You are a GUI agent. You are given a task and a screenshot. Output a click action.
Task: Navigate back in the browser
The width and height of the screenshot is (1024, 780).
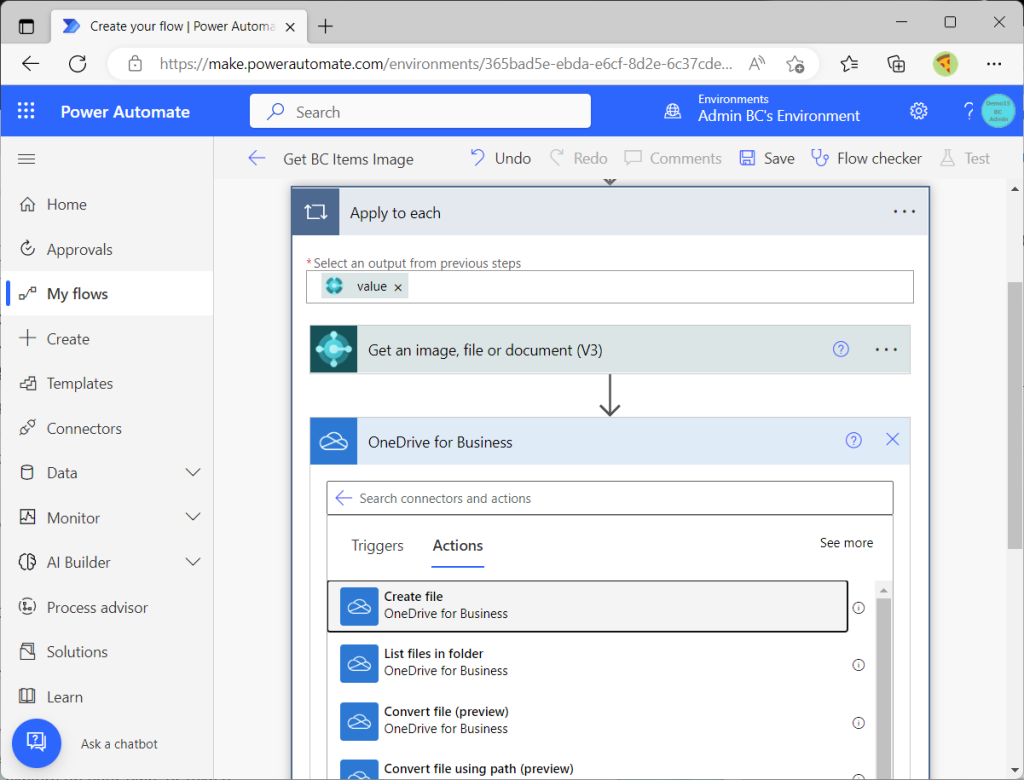[31, 63]
